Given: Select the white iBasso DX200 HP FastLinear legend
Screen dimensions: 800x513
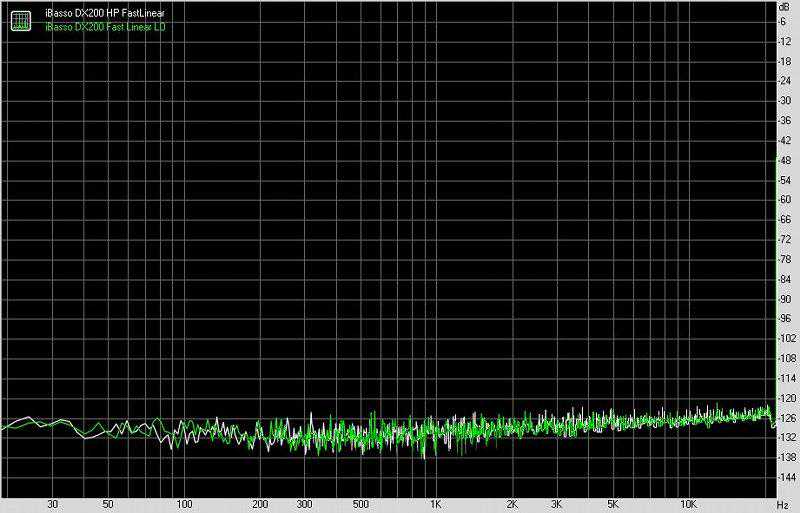Looking at the screenshot, I should click(105, 13).
